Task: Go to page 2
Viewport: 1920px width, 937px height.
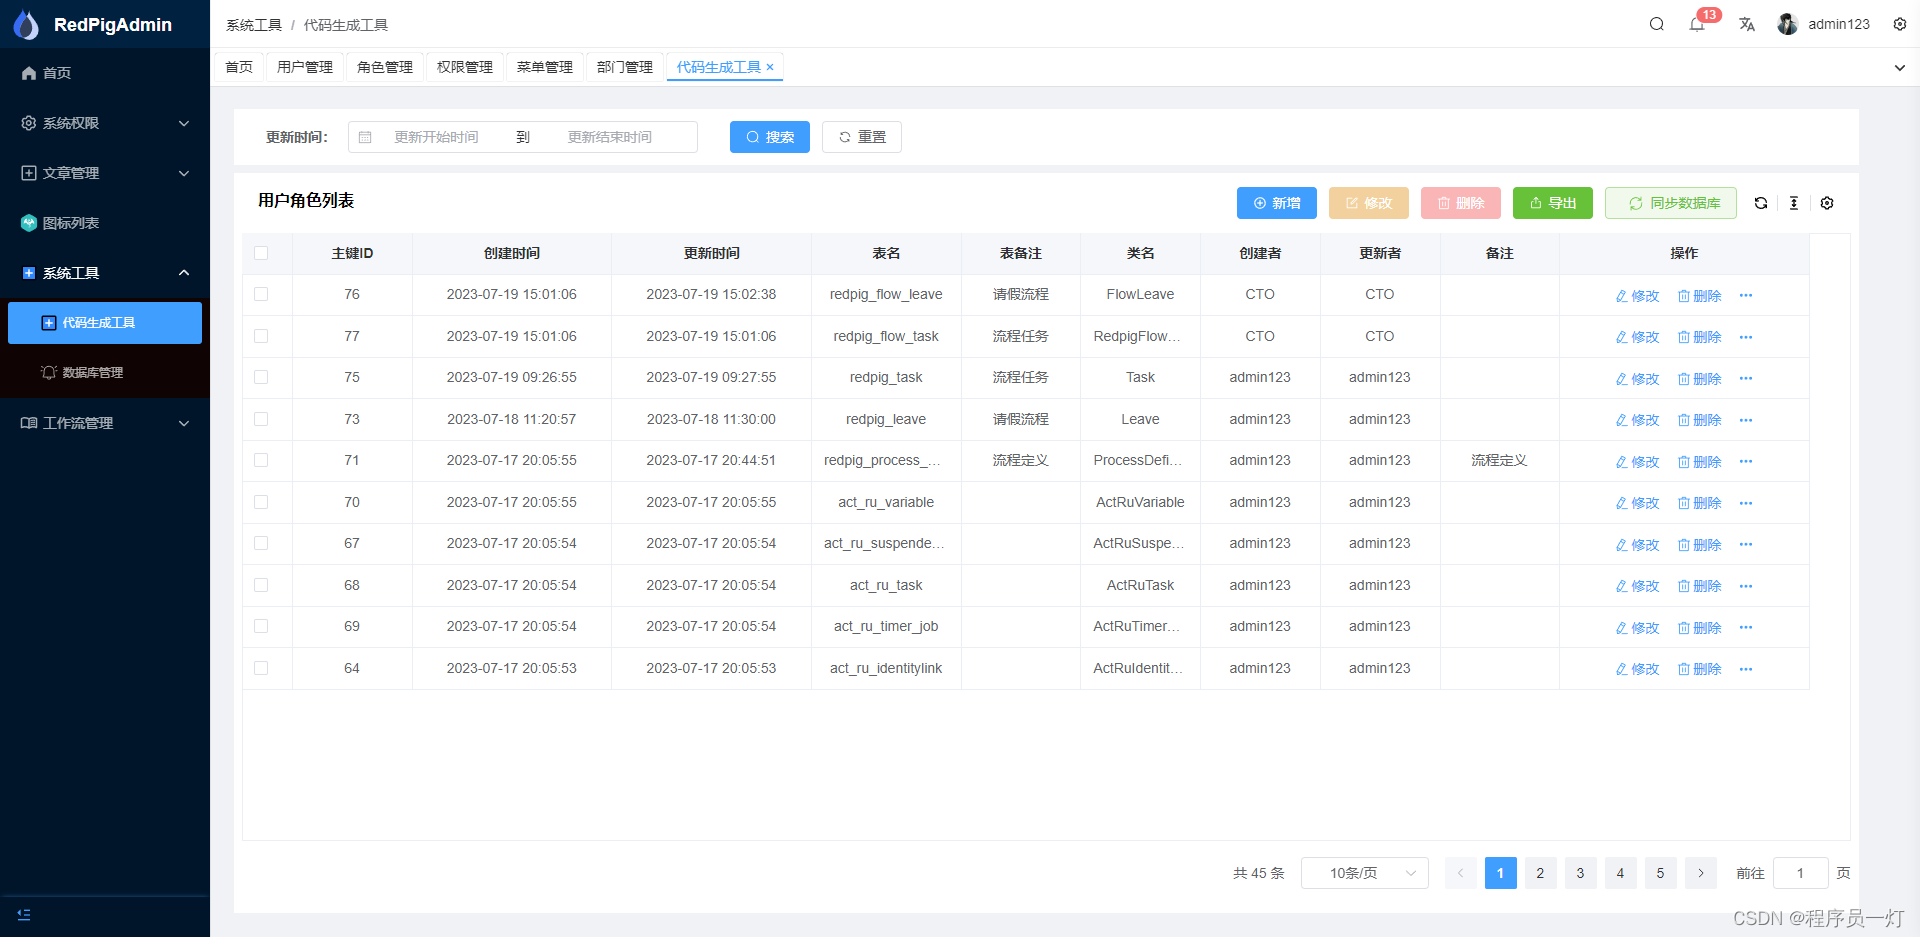Action: click(x=1541, y=873)
